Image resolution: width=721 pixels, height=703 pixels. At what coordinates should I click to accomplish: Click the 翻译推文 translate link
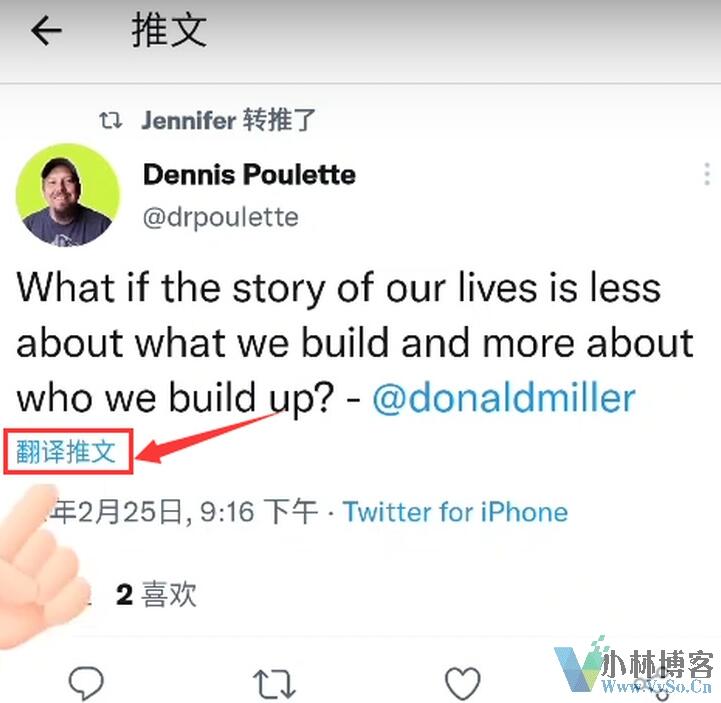(x=66, y=451)
